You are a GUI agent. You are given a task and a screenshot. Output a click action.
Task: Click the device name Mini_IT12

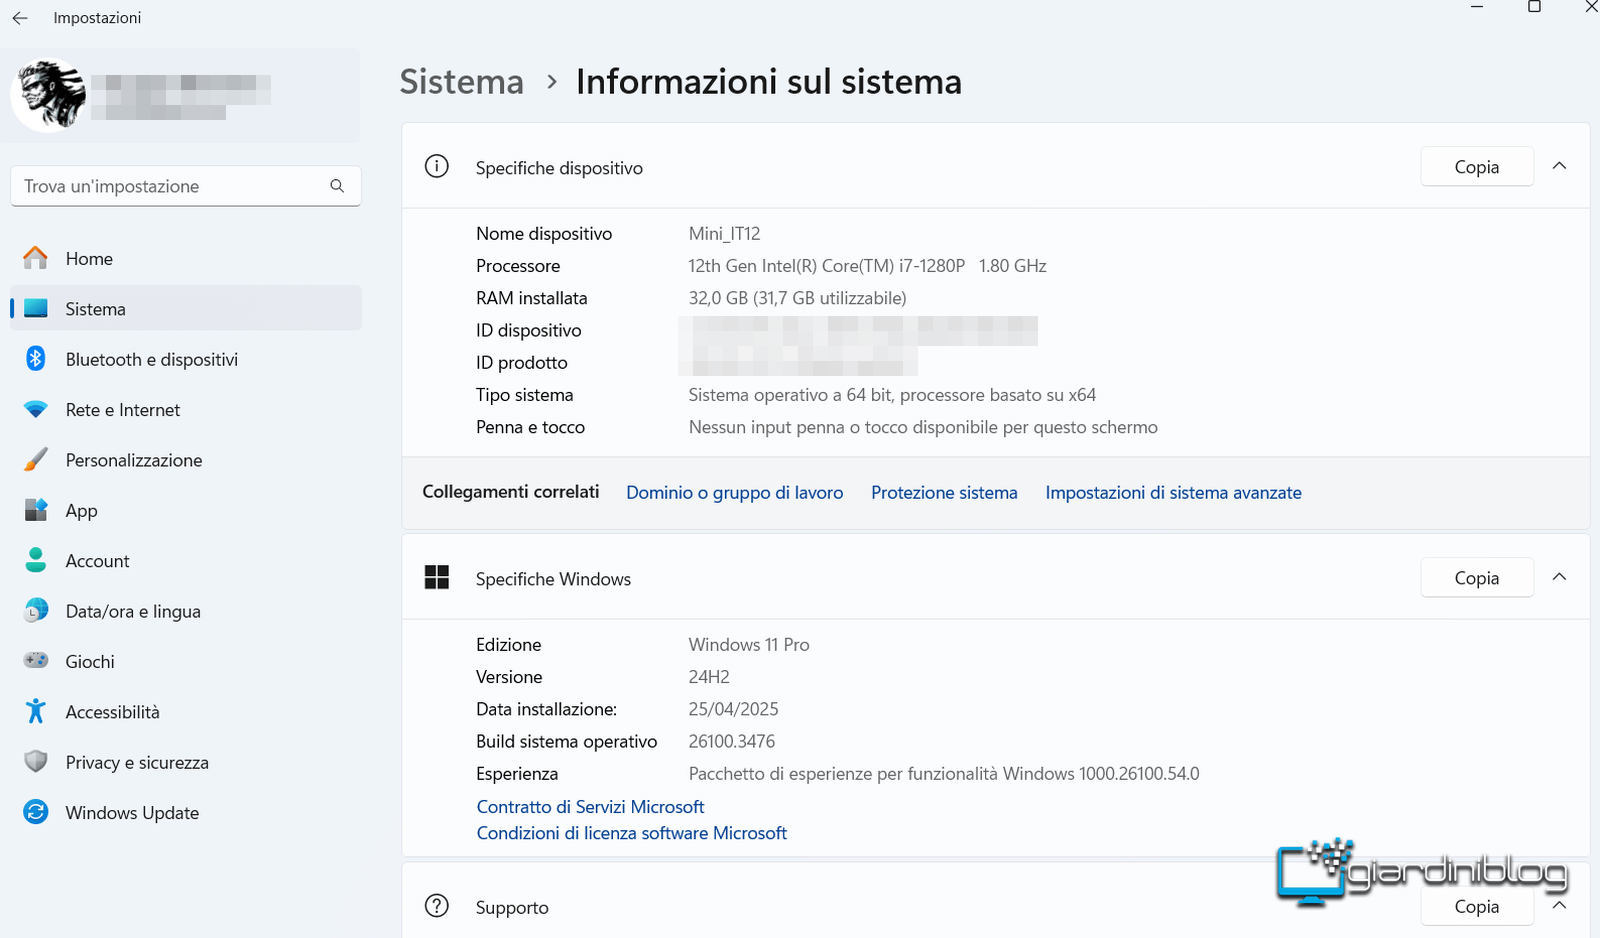coord(724,234)
